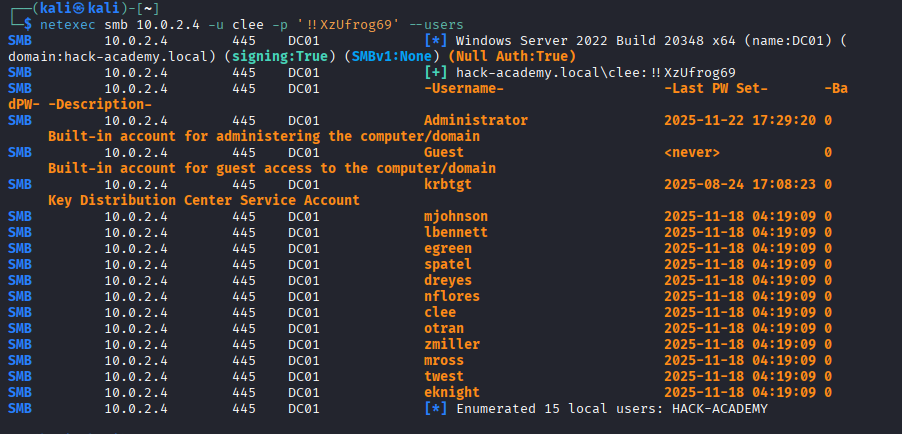The width and height of the screenshot is (902, 434).
Task: Click the krbtgt username entry
Action: (x=448, y=184)
